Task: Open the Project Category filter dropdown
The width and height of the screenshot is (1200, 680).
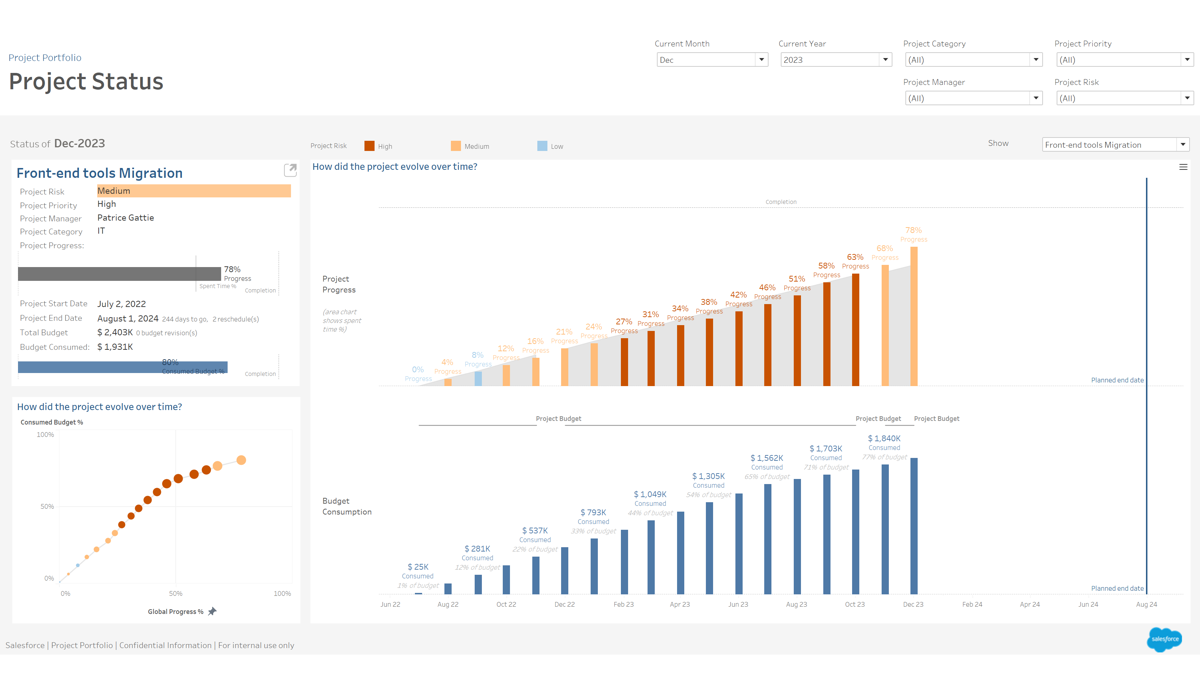Action: (x=972, y=60)
